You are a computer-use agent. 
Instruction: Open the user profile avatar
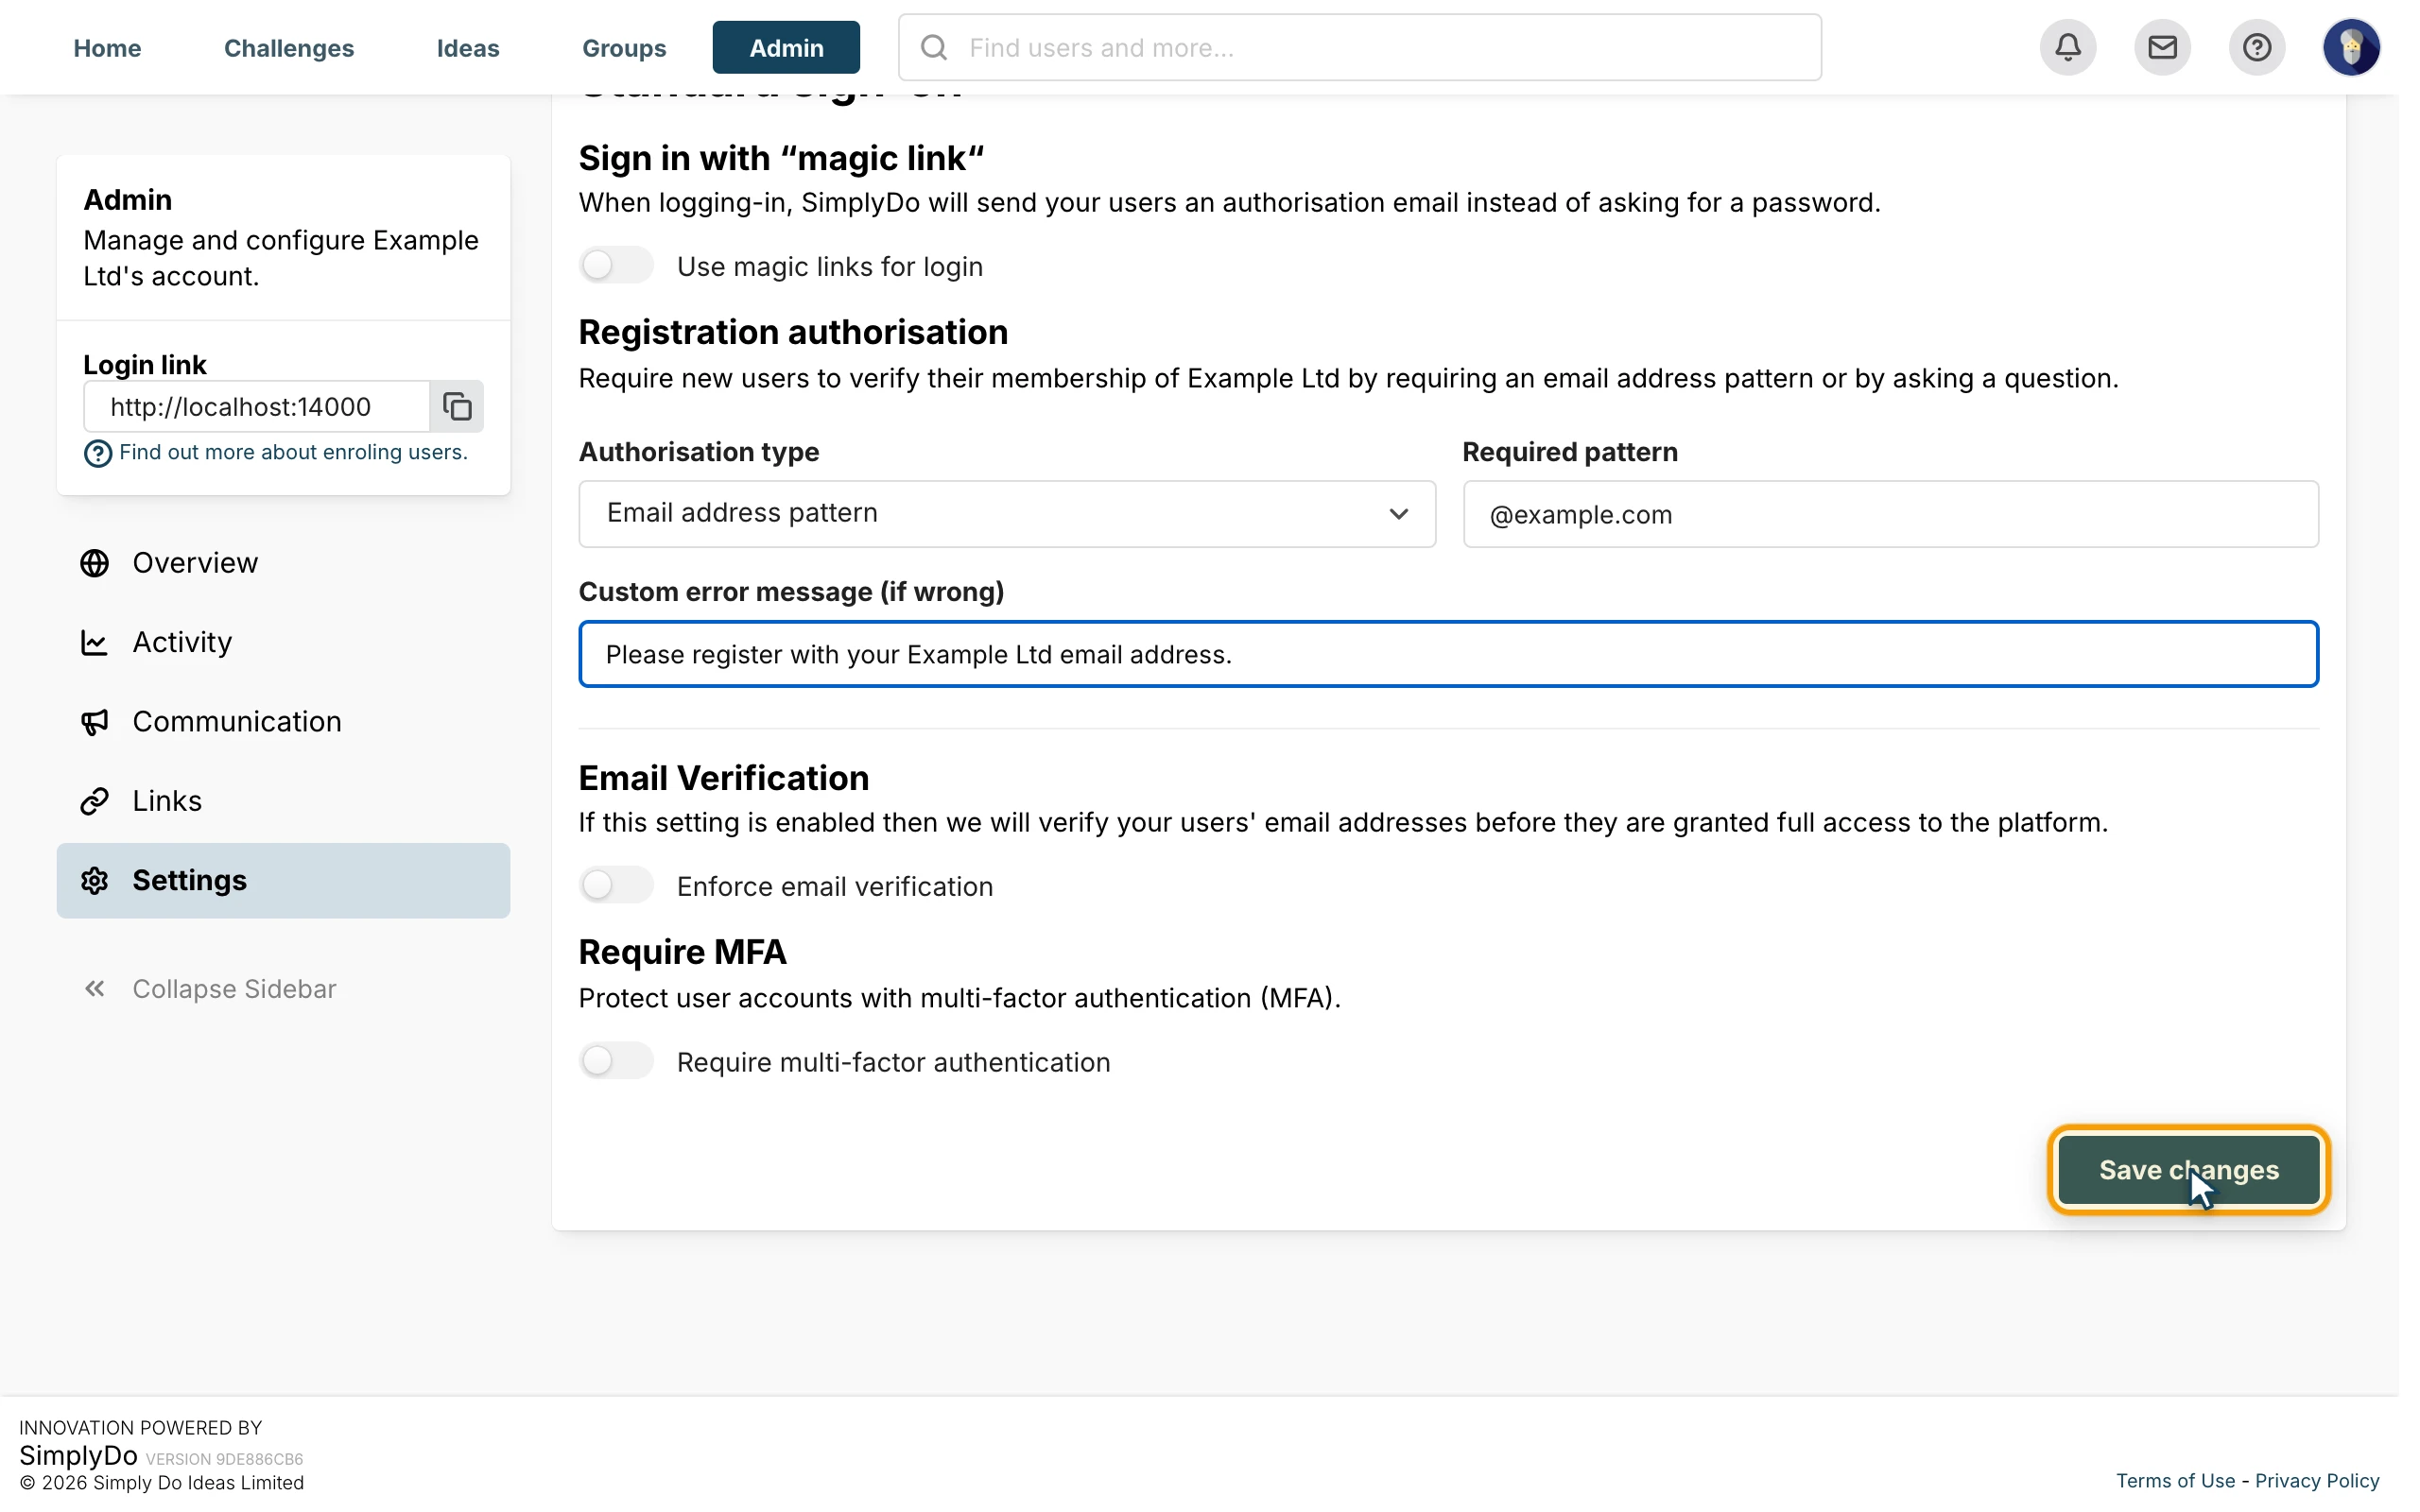[x=2351, y=47]
